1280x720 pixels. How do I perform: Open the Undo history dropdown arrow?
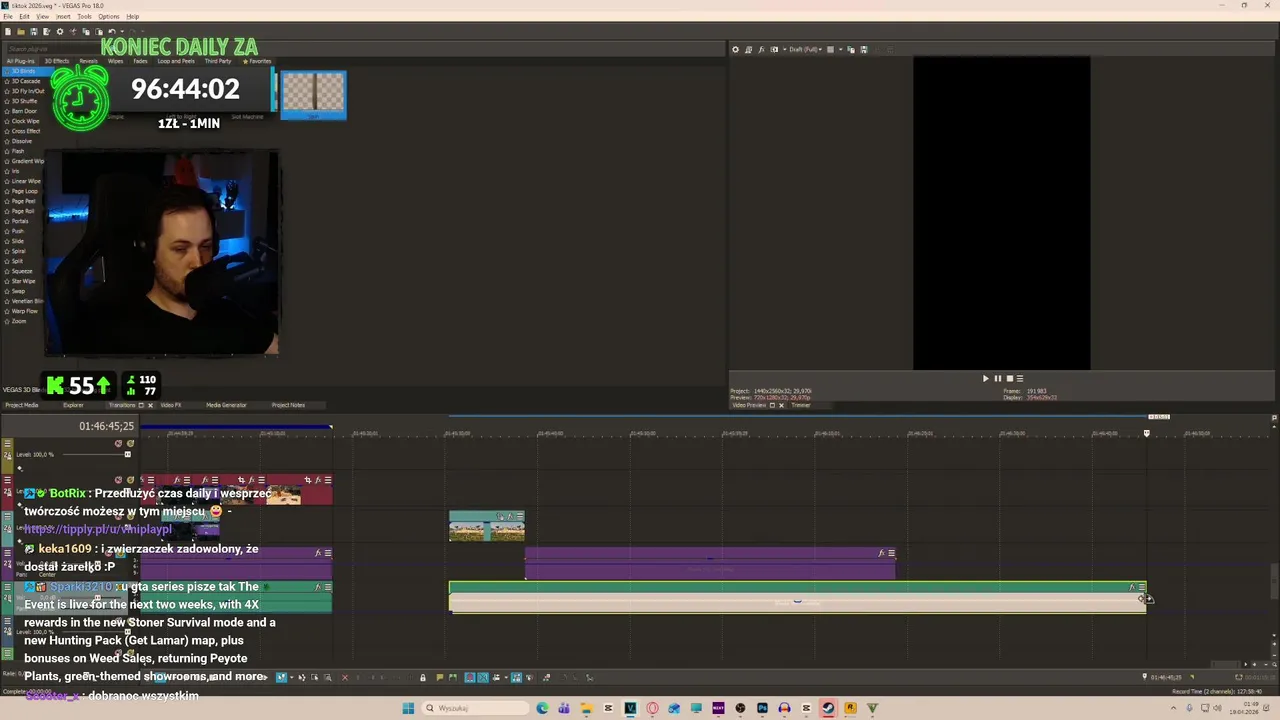click(122, 32)
